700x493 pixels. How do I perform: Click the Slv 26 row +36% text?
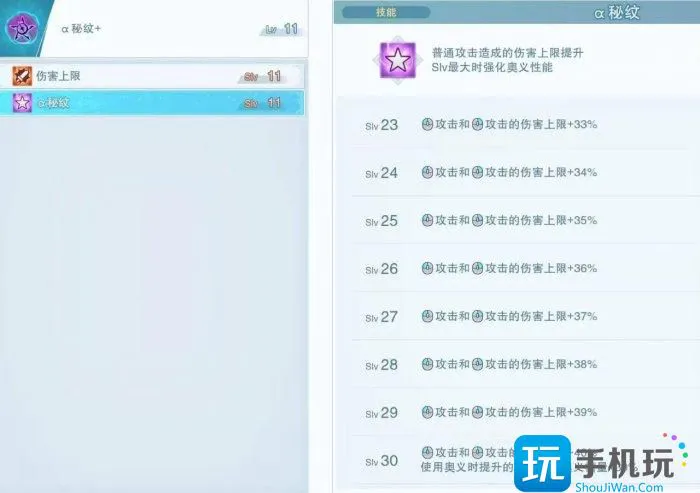pos(509,268)
